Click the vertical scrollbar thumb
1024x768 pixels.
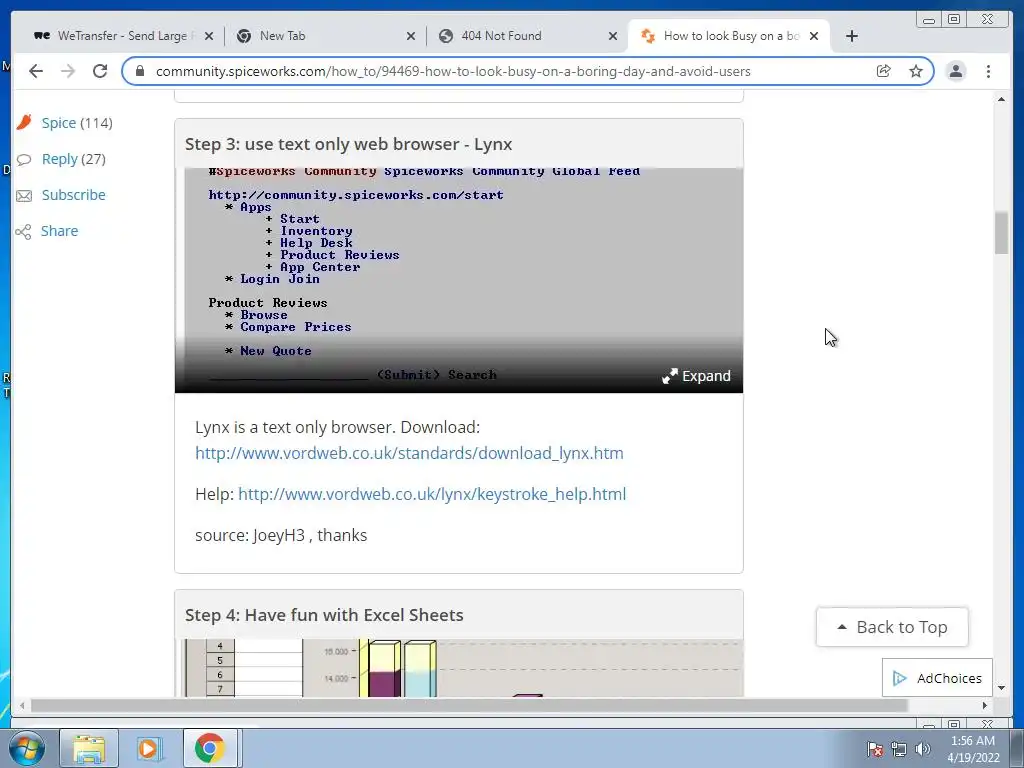[x=1001, y=233]
